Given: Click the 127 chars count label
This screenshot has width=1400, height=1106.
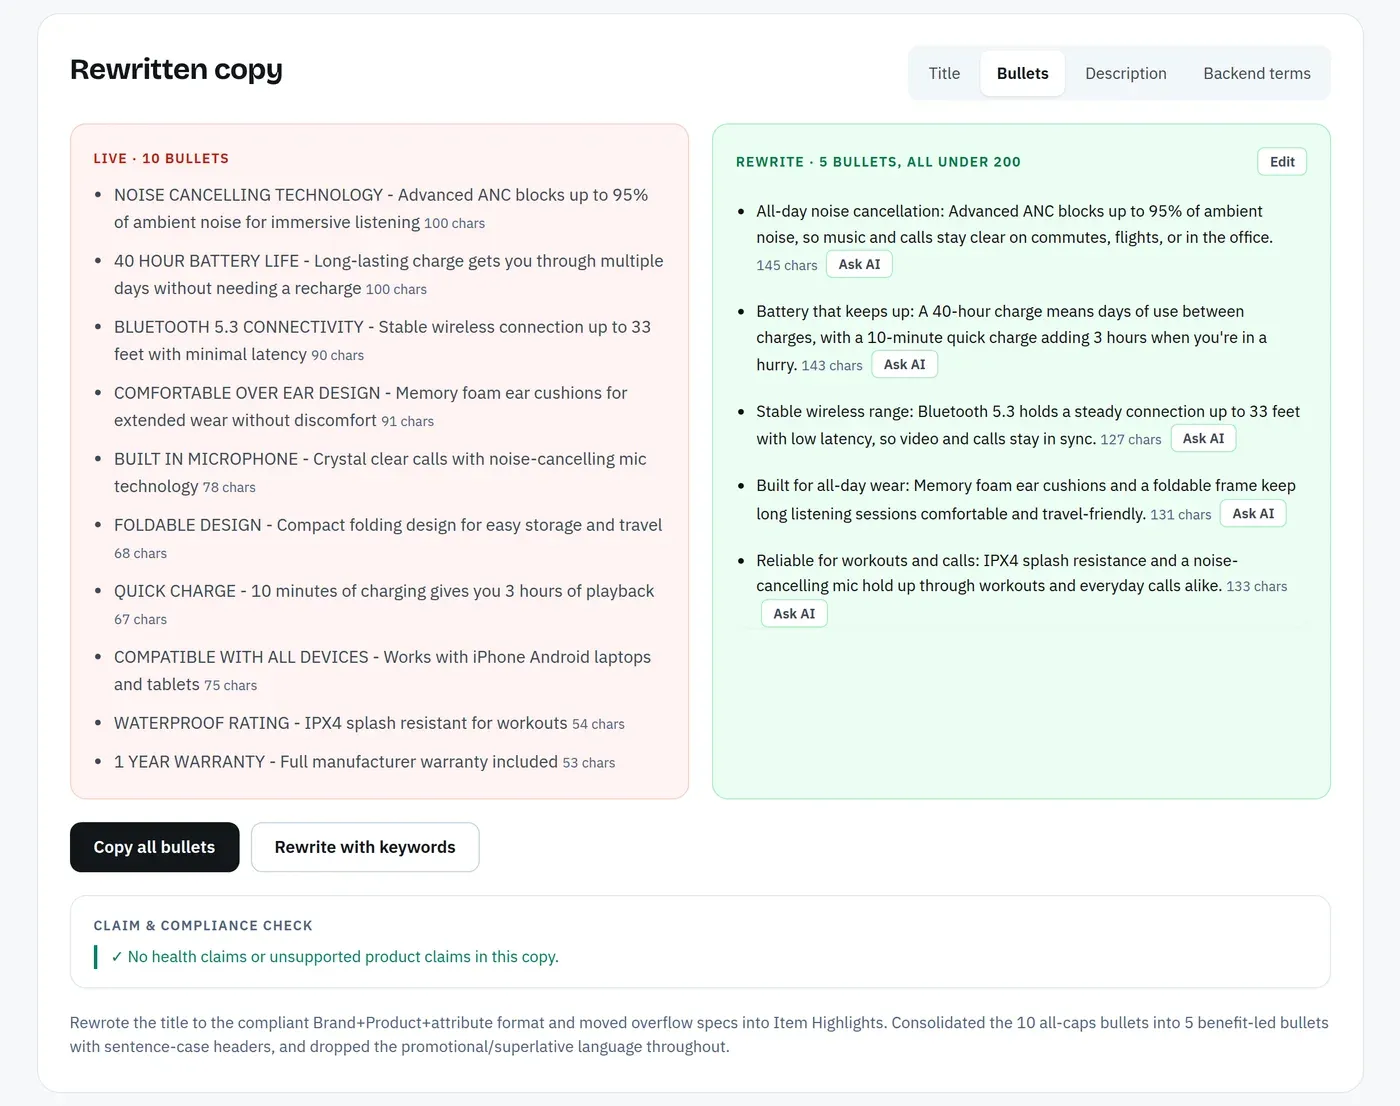Looking at the screenshot, I should (x=1131, y=439).
